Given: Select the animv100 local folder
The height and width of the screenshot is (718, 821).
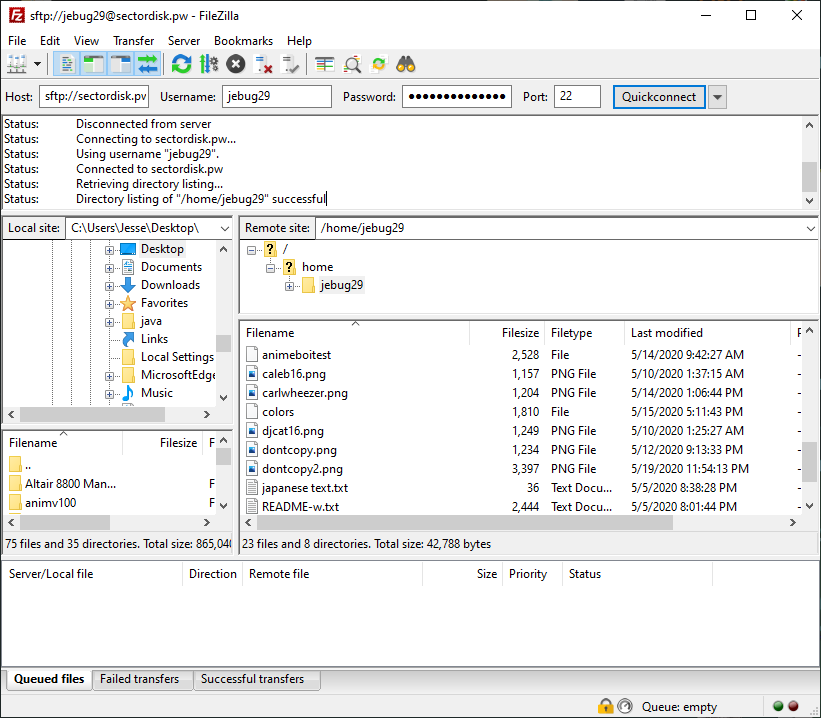Looking at the screenshot, I should (50, 503).
